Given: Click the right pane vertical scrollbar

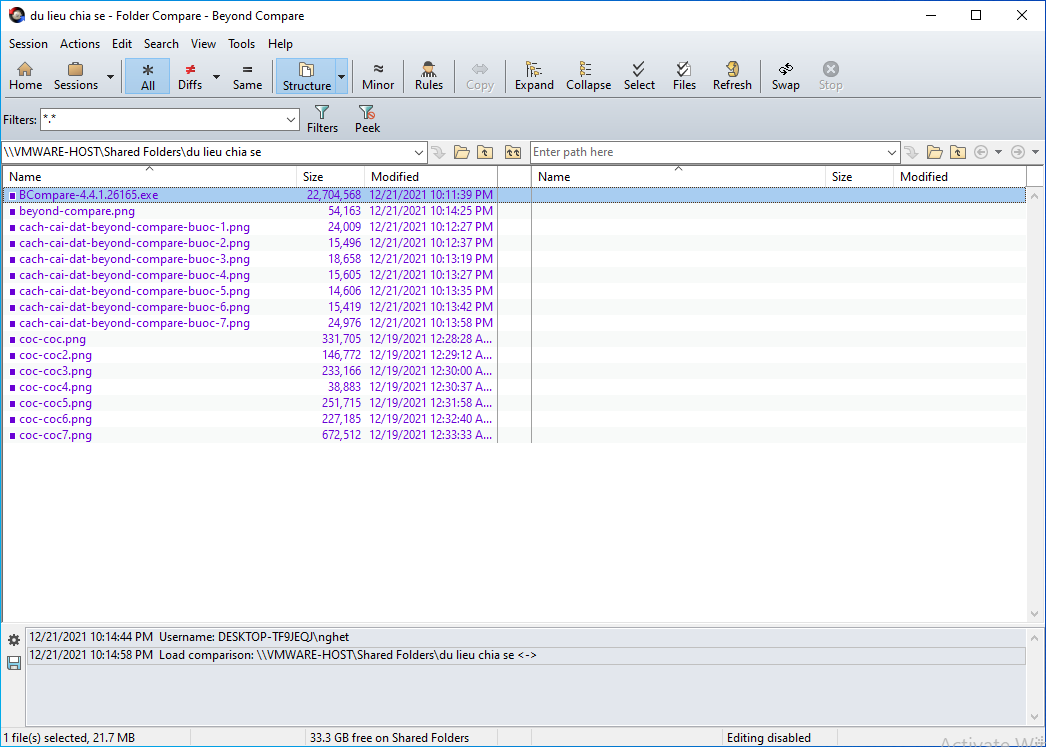Looking at the screenshot, I should pos(1035,400).
